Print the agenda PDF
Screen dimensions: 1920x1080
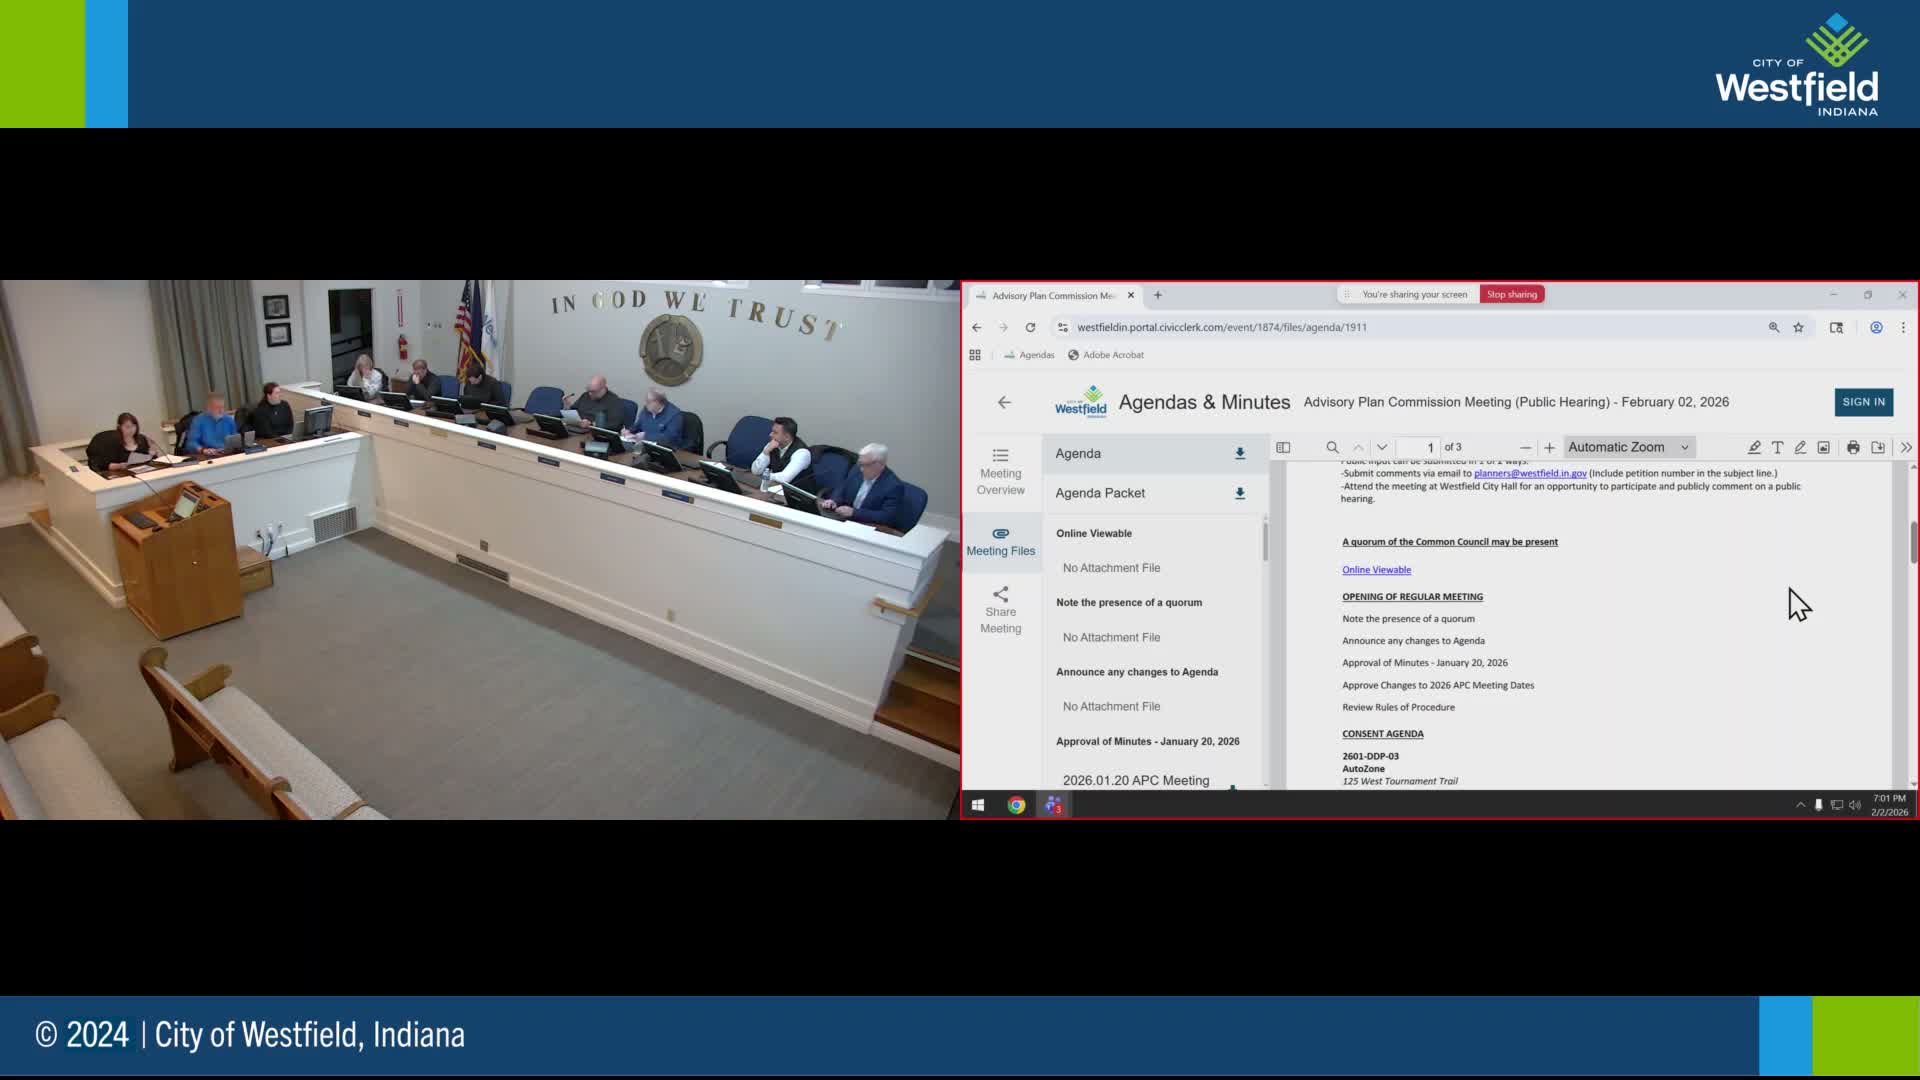coord(1853,447)
